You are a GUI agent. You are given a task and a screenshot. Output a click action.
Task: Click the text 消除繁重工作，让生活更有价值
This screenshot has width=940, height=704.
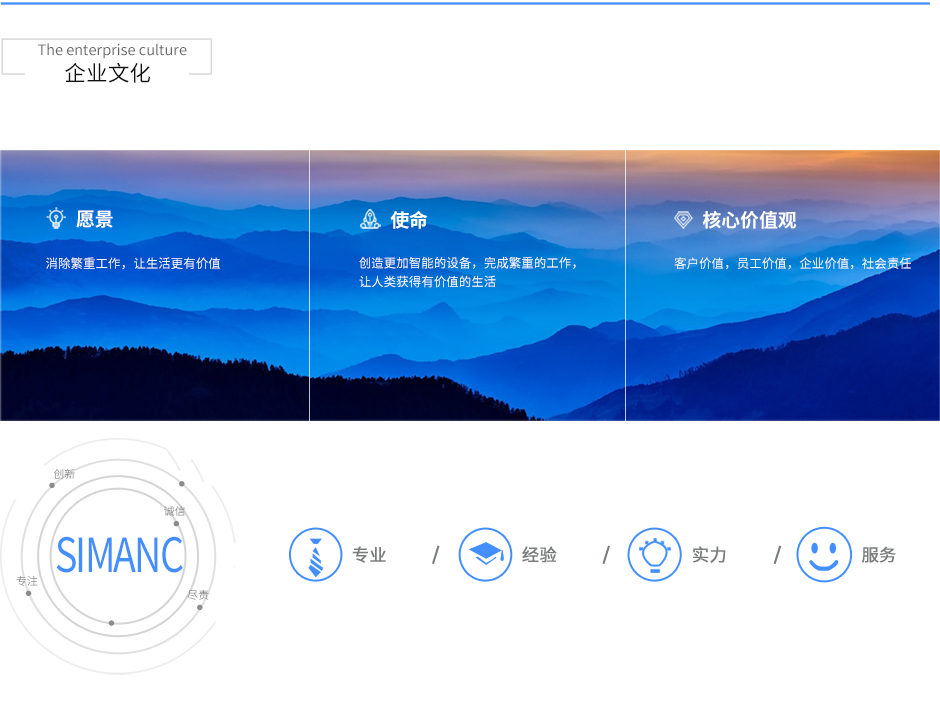pos(133,263)
